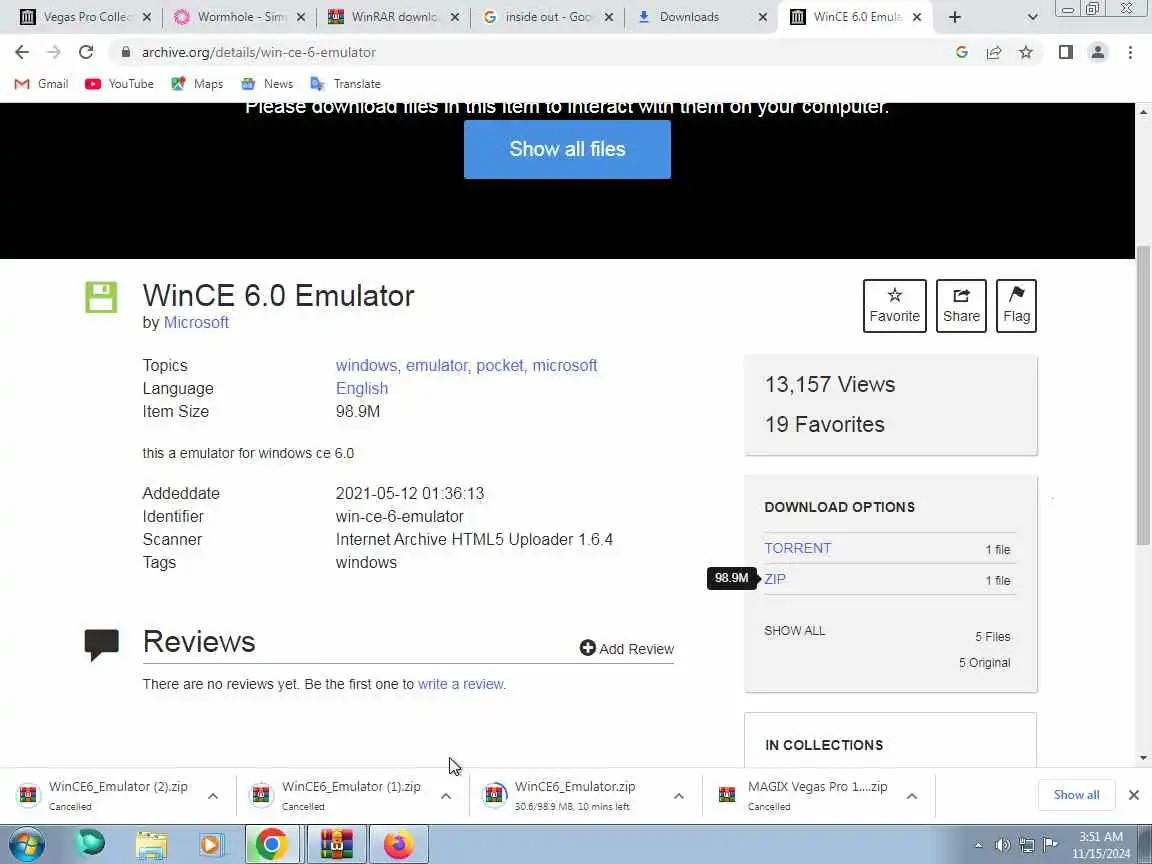Click the page vertical scrollbar thumb
The image size is (1152, 864).
point(1142,395)
